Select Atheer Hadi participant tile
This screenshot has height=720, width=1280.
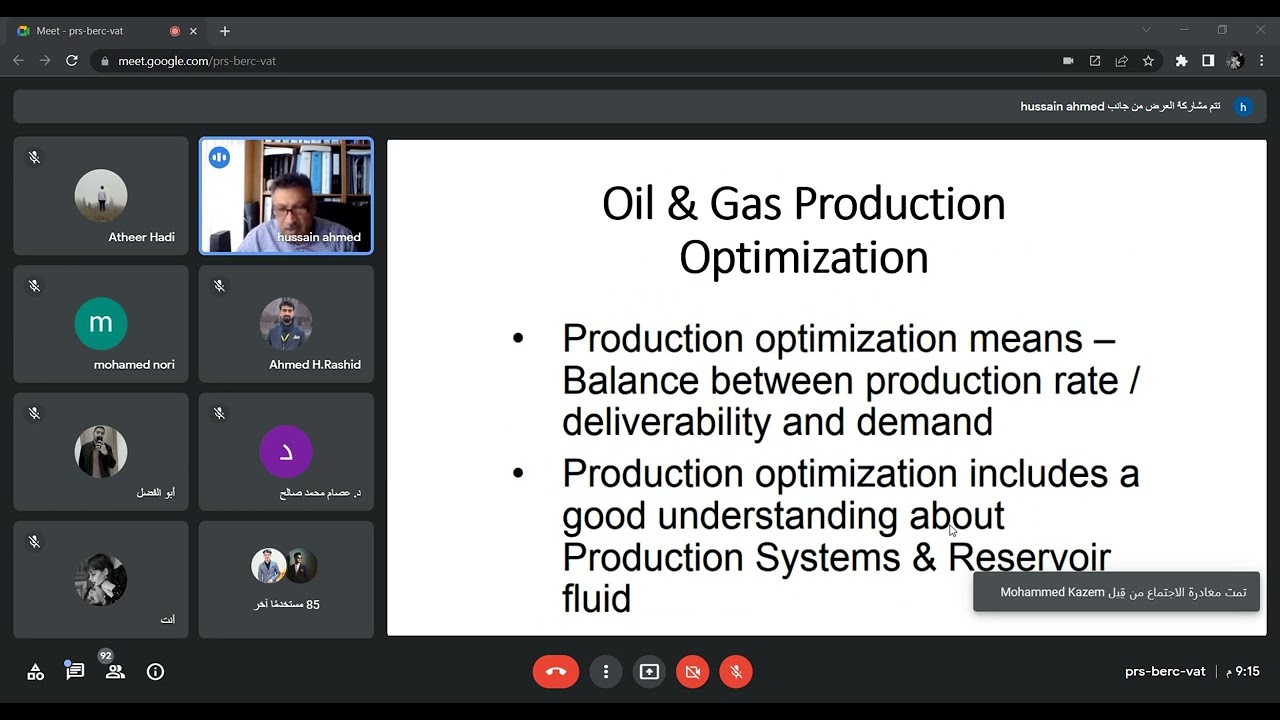pos(101,196)
